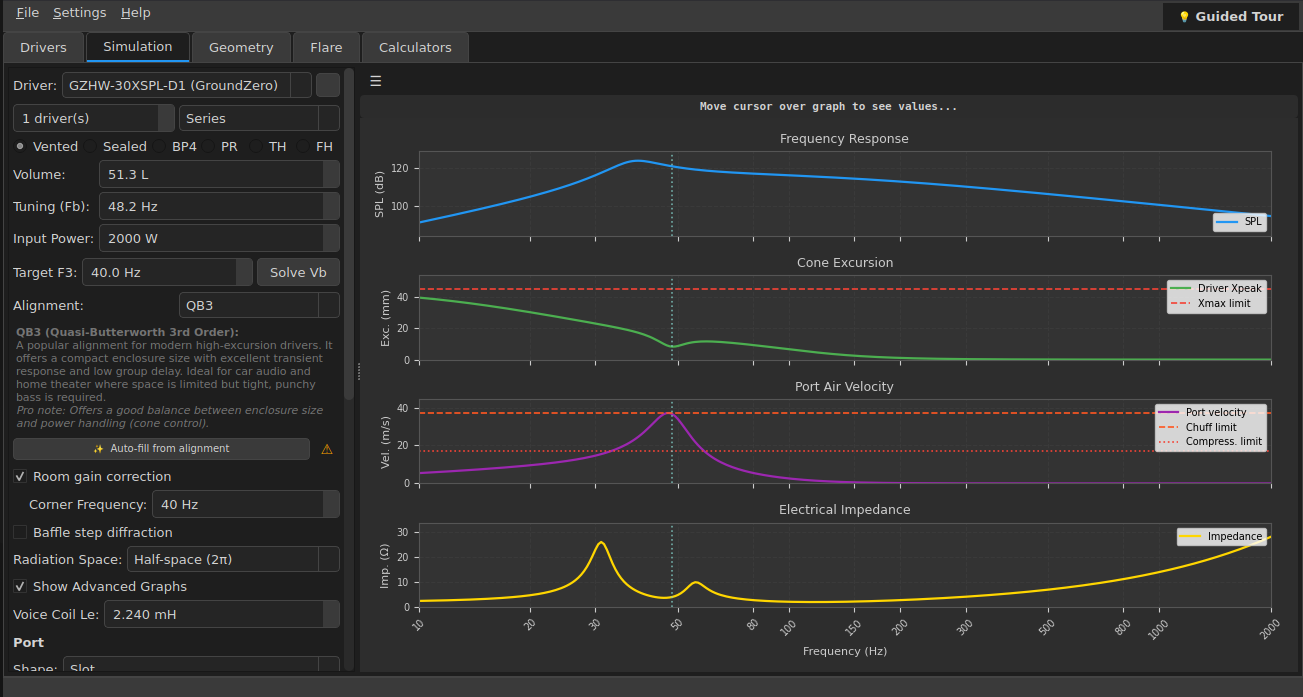Click inside the Electrical Impedance plot
The height and width of the screenshot is (697, 1303).
845,565
